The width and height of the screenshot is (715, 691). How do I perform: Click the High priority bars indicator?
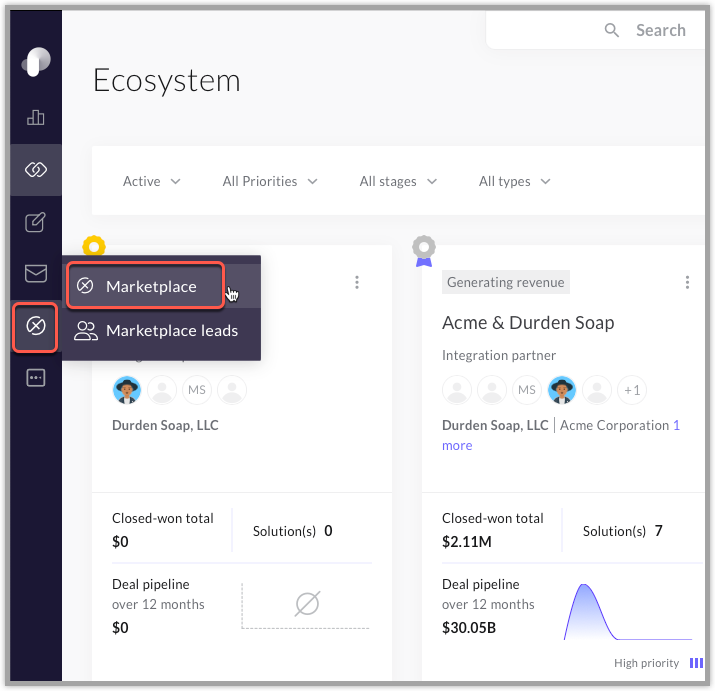pos(696,663)
